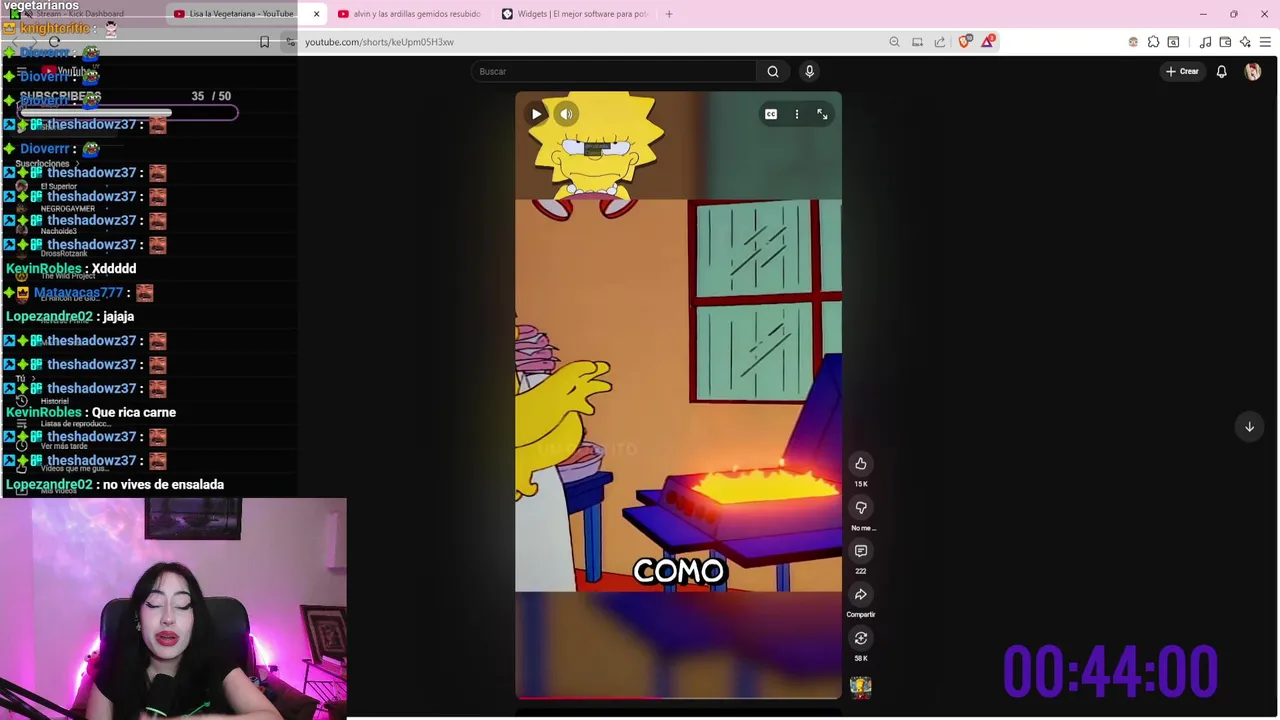The width and height of the screenshot is (1280, 720).
Task: Toggle the browser sidebar panel icon
Action: pyautogui.click(x=1173, y=42)
